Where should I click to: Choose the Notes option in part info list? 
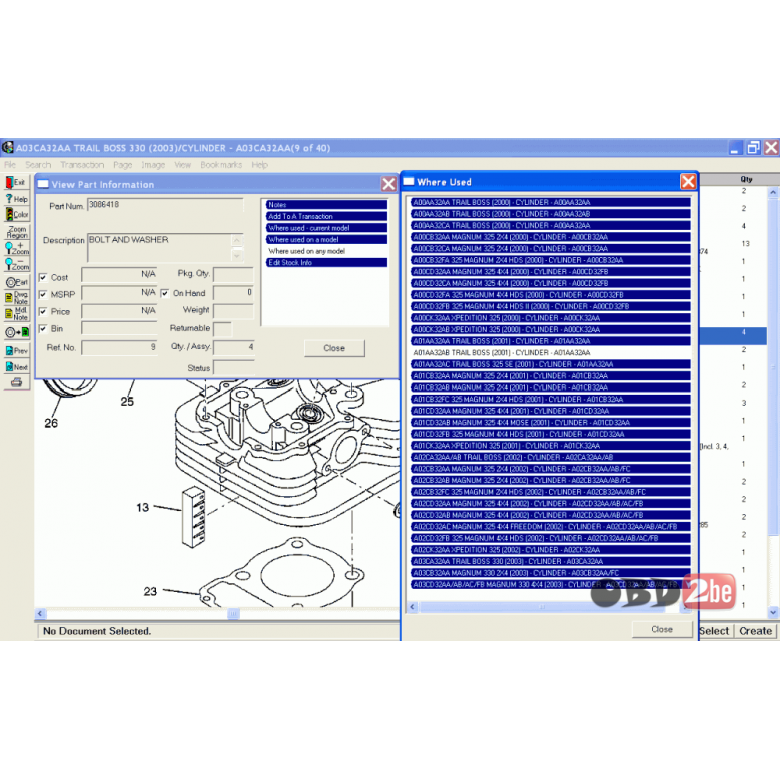(326, 204)
